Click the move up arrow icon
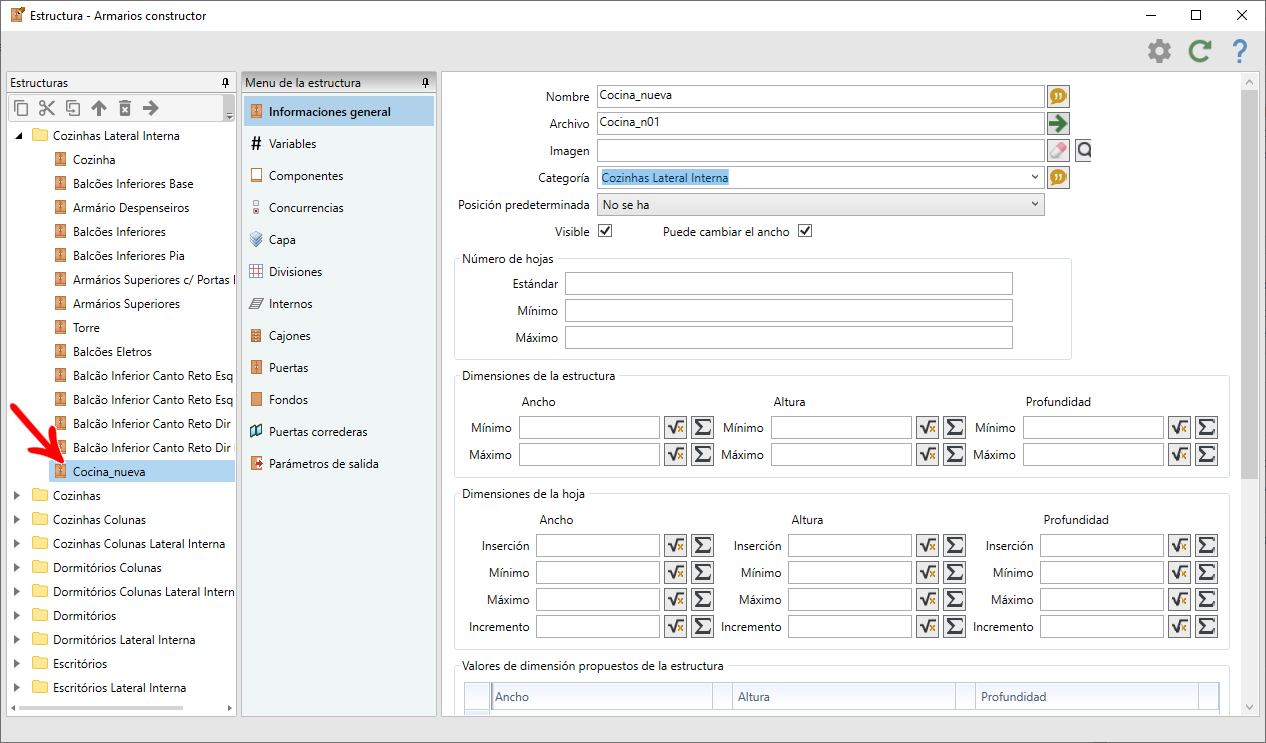The image size is (1266, 743). point(99,108)
